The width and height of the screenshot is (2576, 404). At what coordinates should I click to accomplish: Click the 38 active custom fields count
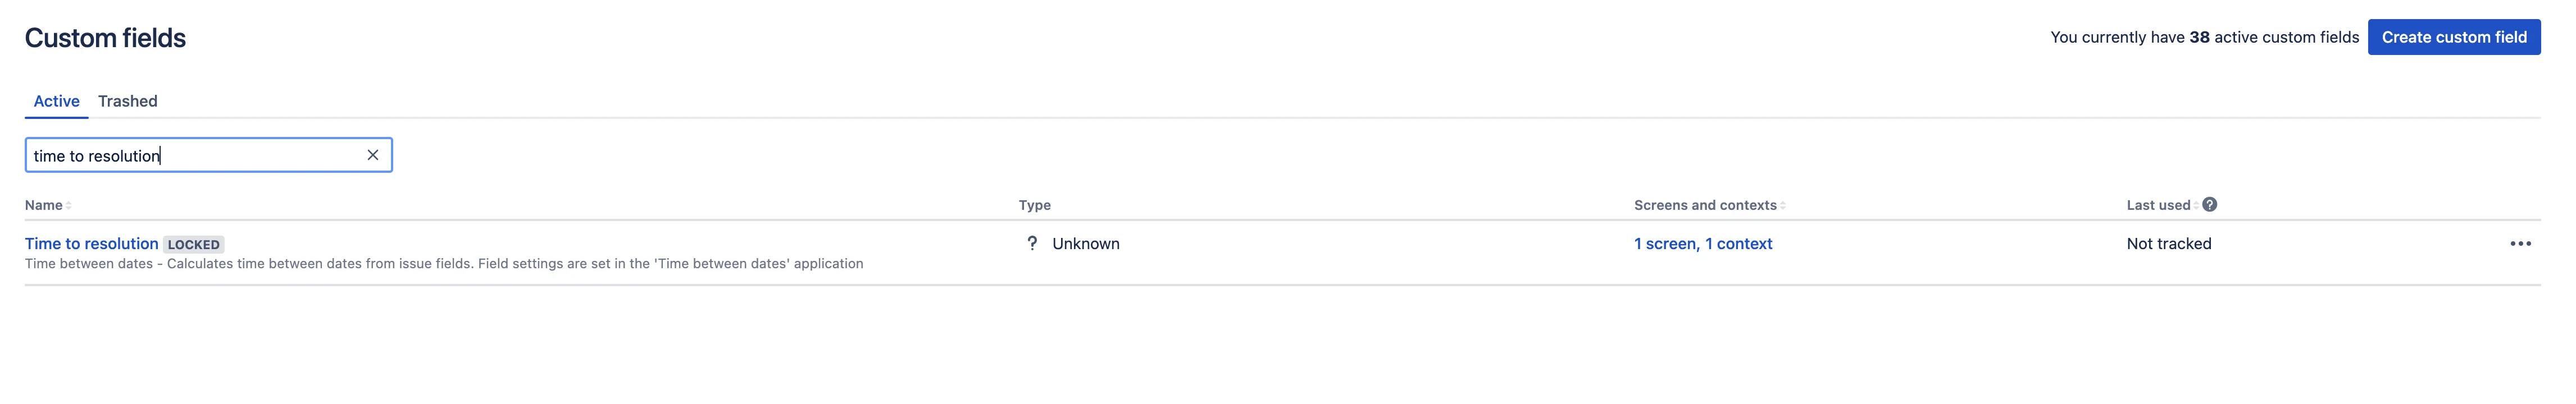click(2273, 37)
